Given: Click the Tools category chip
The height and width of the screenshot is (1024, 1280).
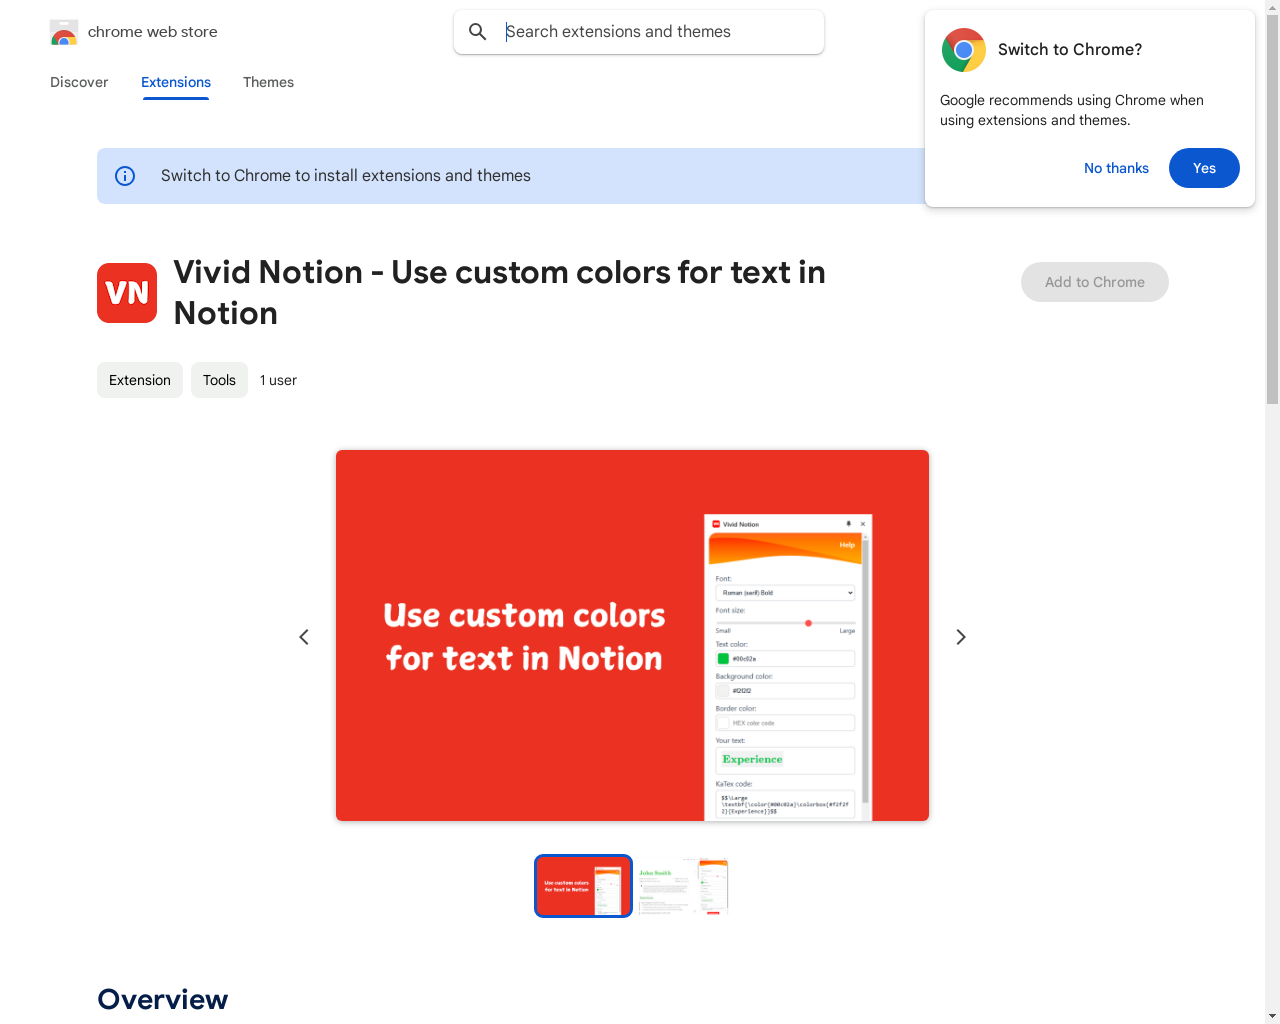Looking at the screenshot, I should pos(219,380).
